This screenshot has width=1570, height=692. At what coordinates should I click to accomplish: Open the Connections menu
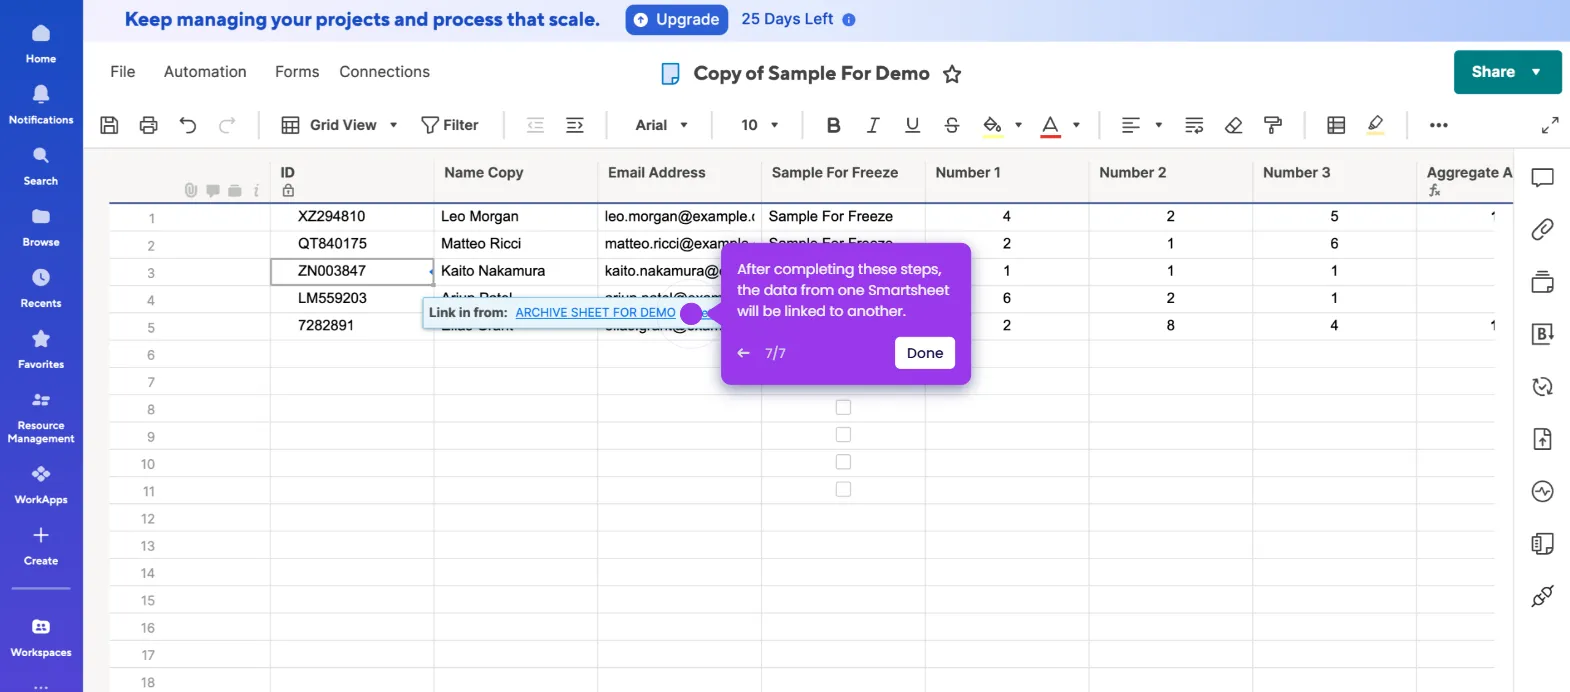(384, 72)
